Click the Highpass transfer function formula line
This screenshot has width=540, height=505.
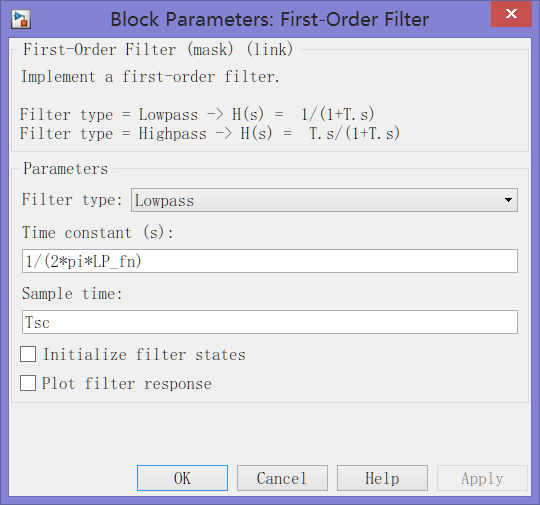tap(210, 133)
